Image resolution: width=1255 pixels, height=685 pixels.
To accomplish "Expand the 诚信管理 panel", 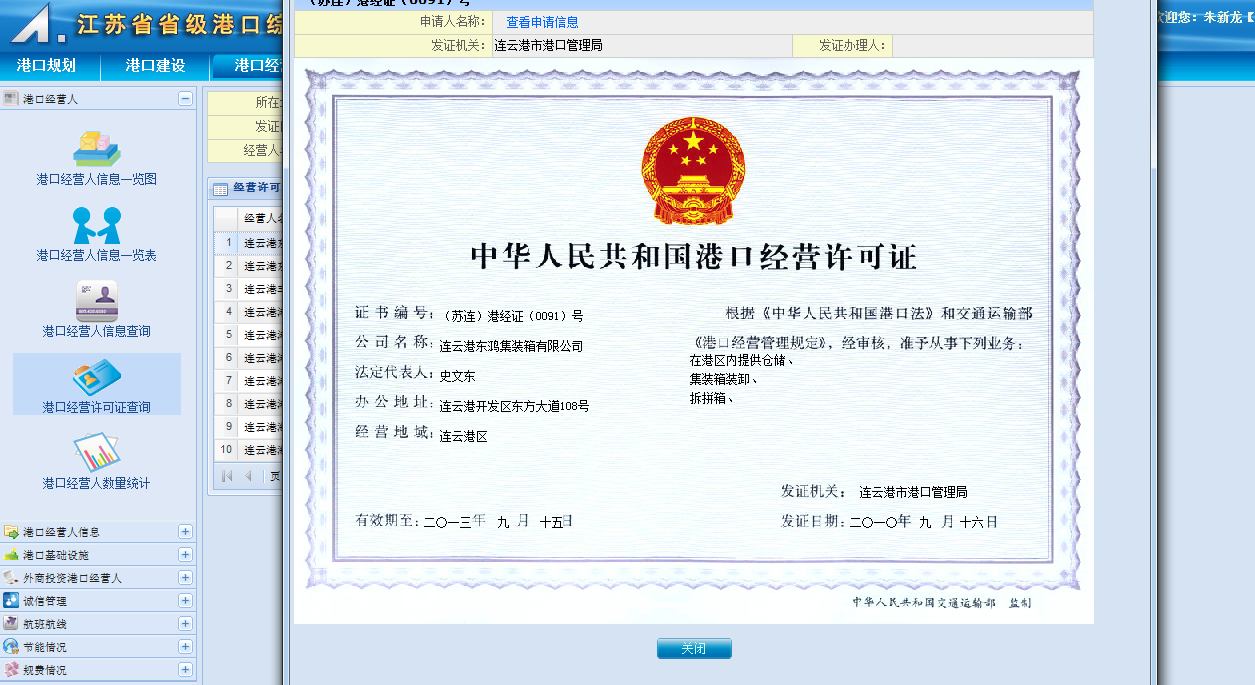I will click(x=185, y=601).
